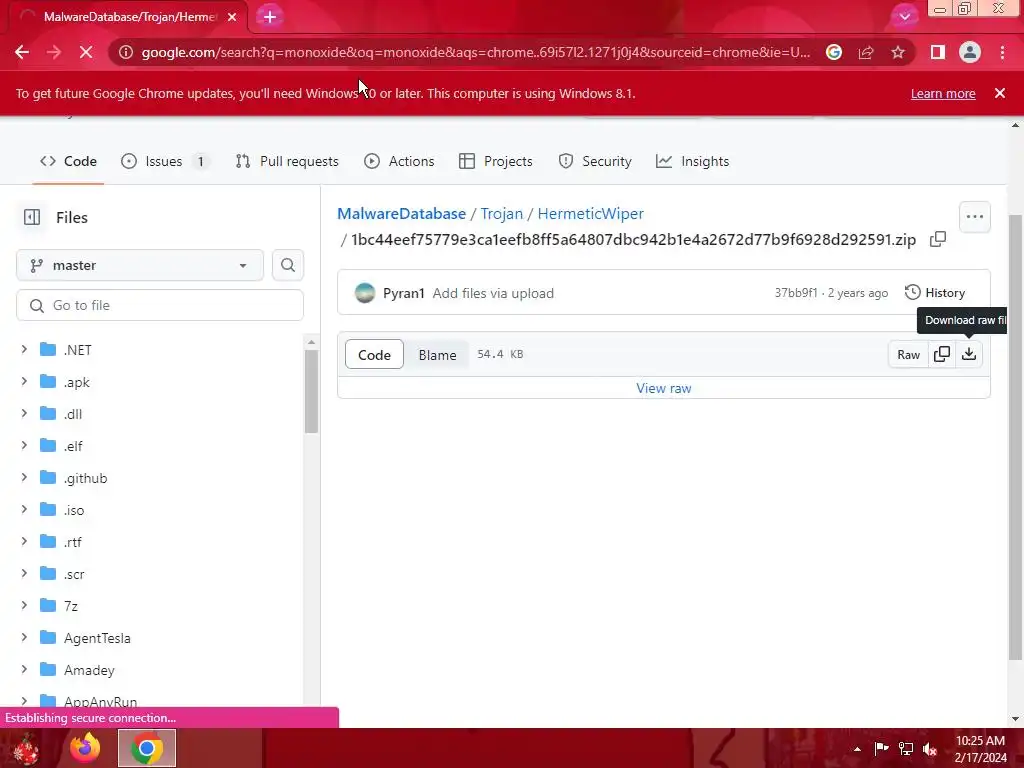Open the Issues tab
The image size is (1024, 768).
tap(165, 161)
